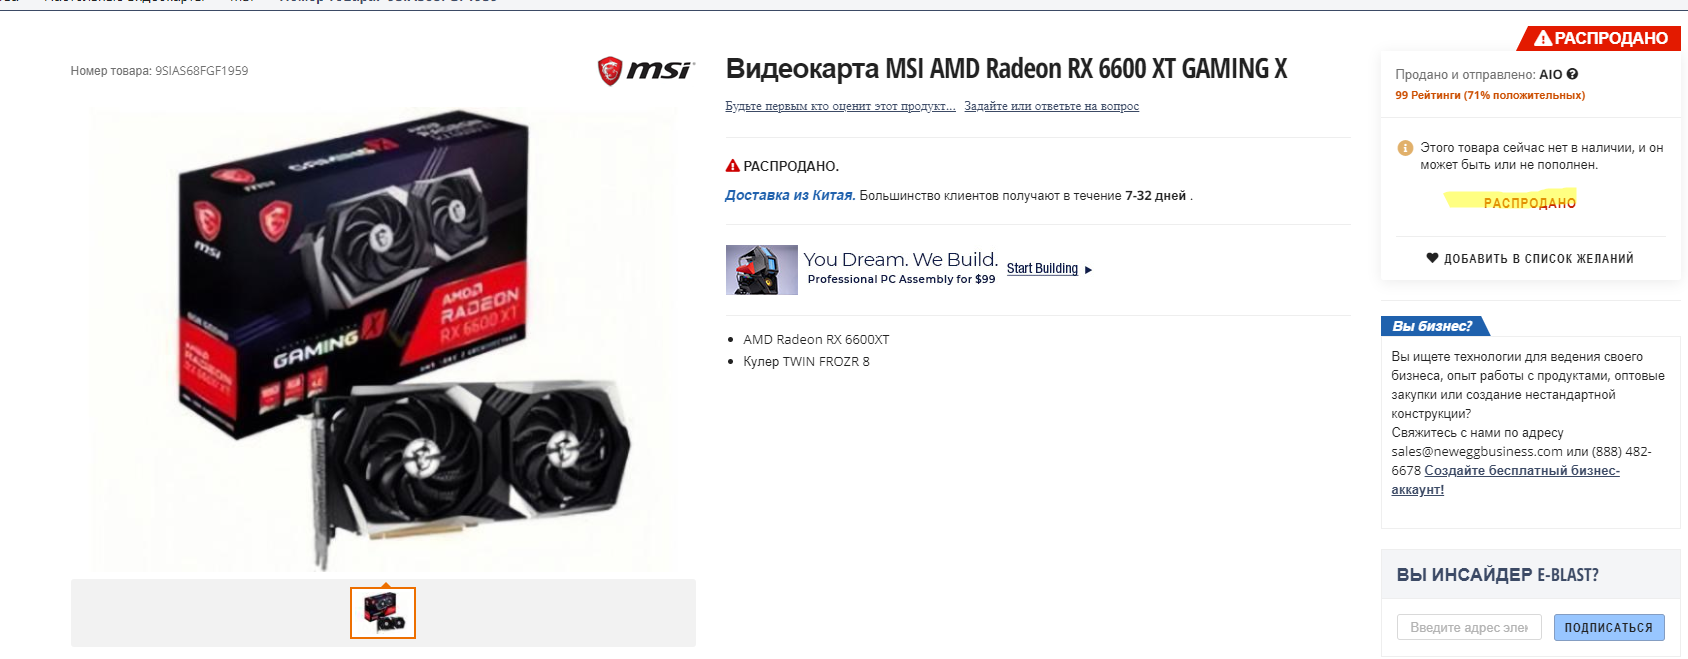Click 'Доставка из Китая' shipping link

click(790, 195)
